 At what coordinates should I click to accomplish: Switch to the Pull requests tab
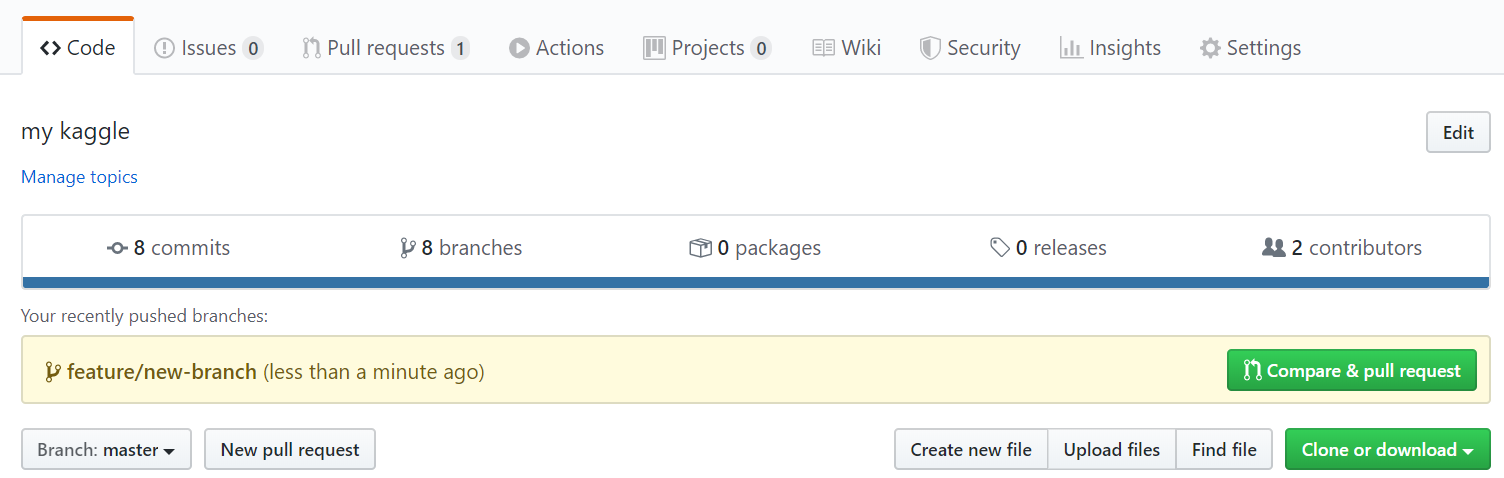pyautogui.click(x=385, y=48)
